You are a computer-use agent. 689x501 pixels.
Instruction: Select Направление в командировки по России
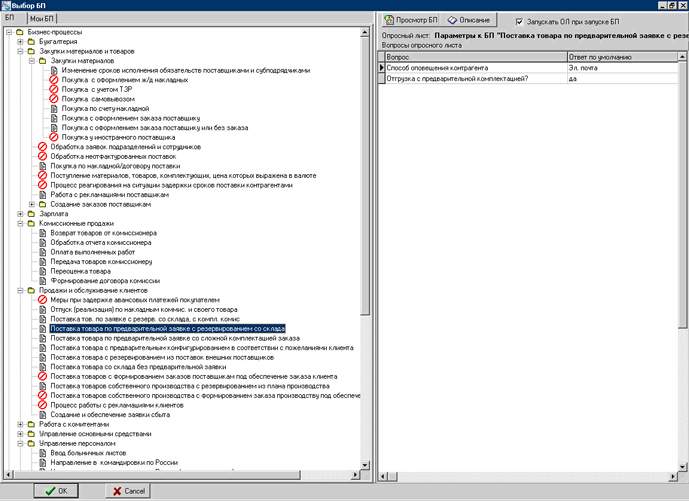[x=114, y=463]
